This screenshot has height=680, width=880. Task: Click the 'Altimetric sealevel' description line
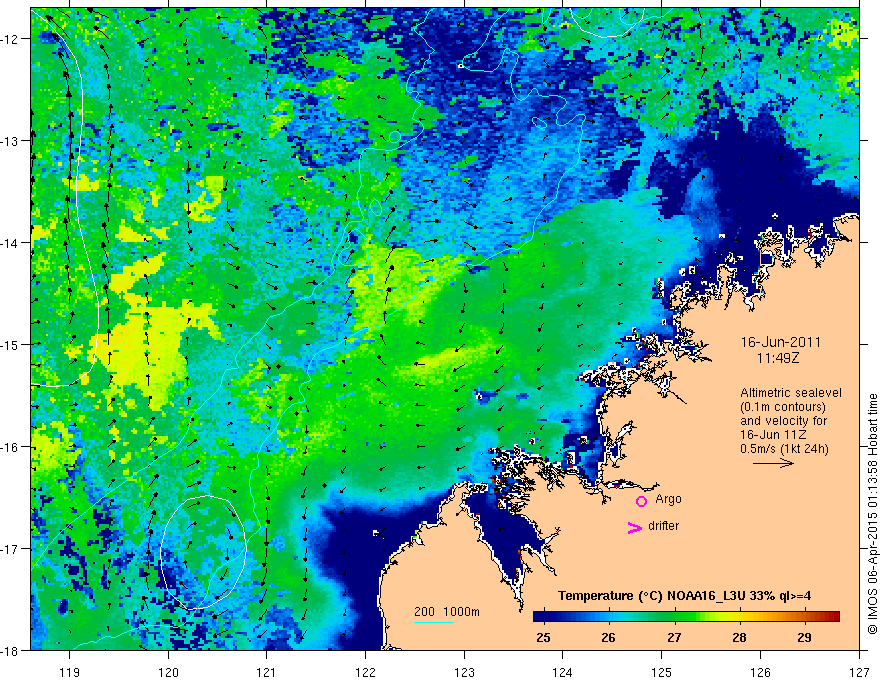pos(791,393)
